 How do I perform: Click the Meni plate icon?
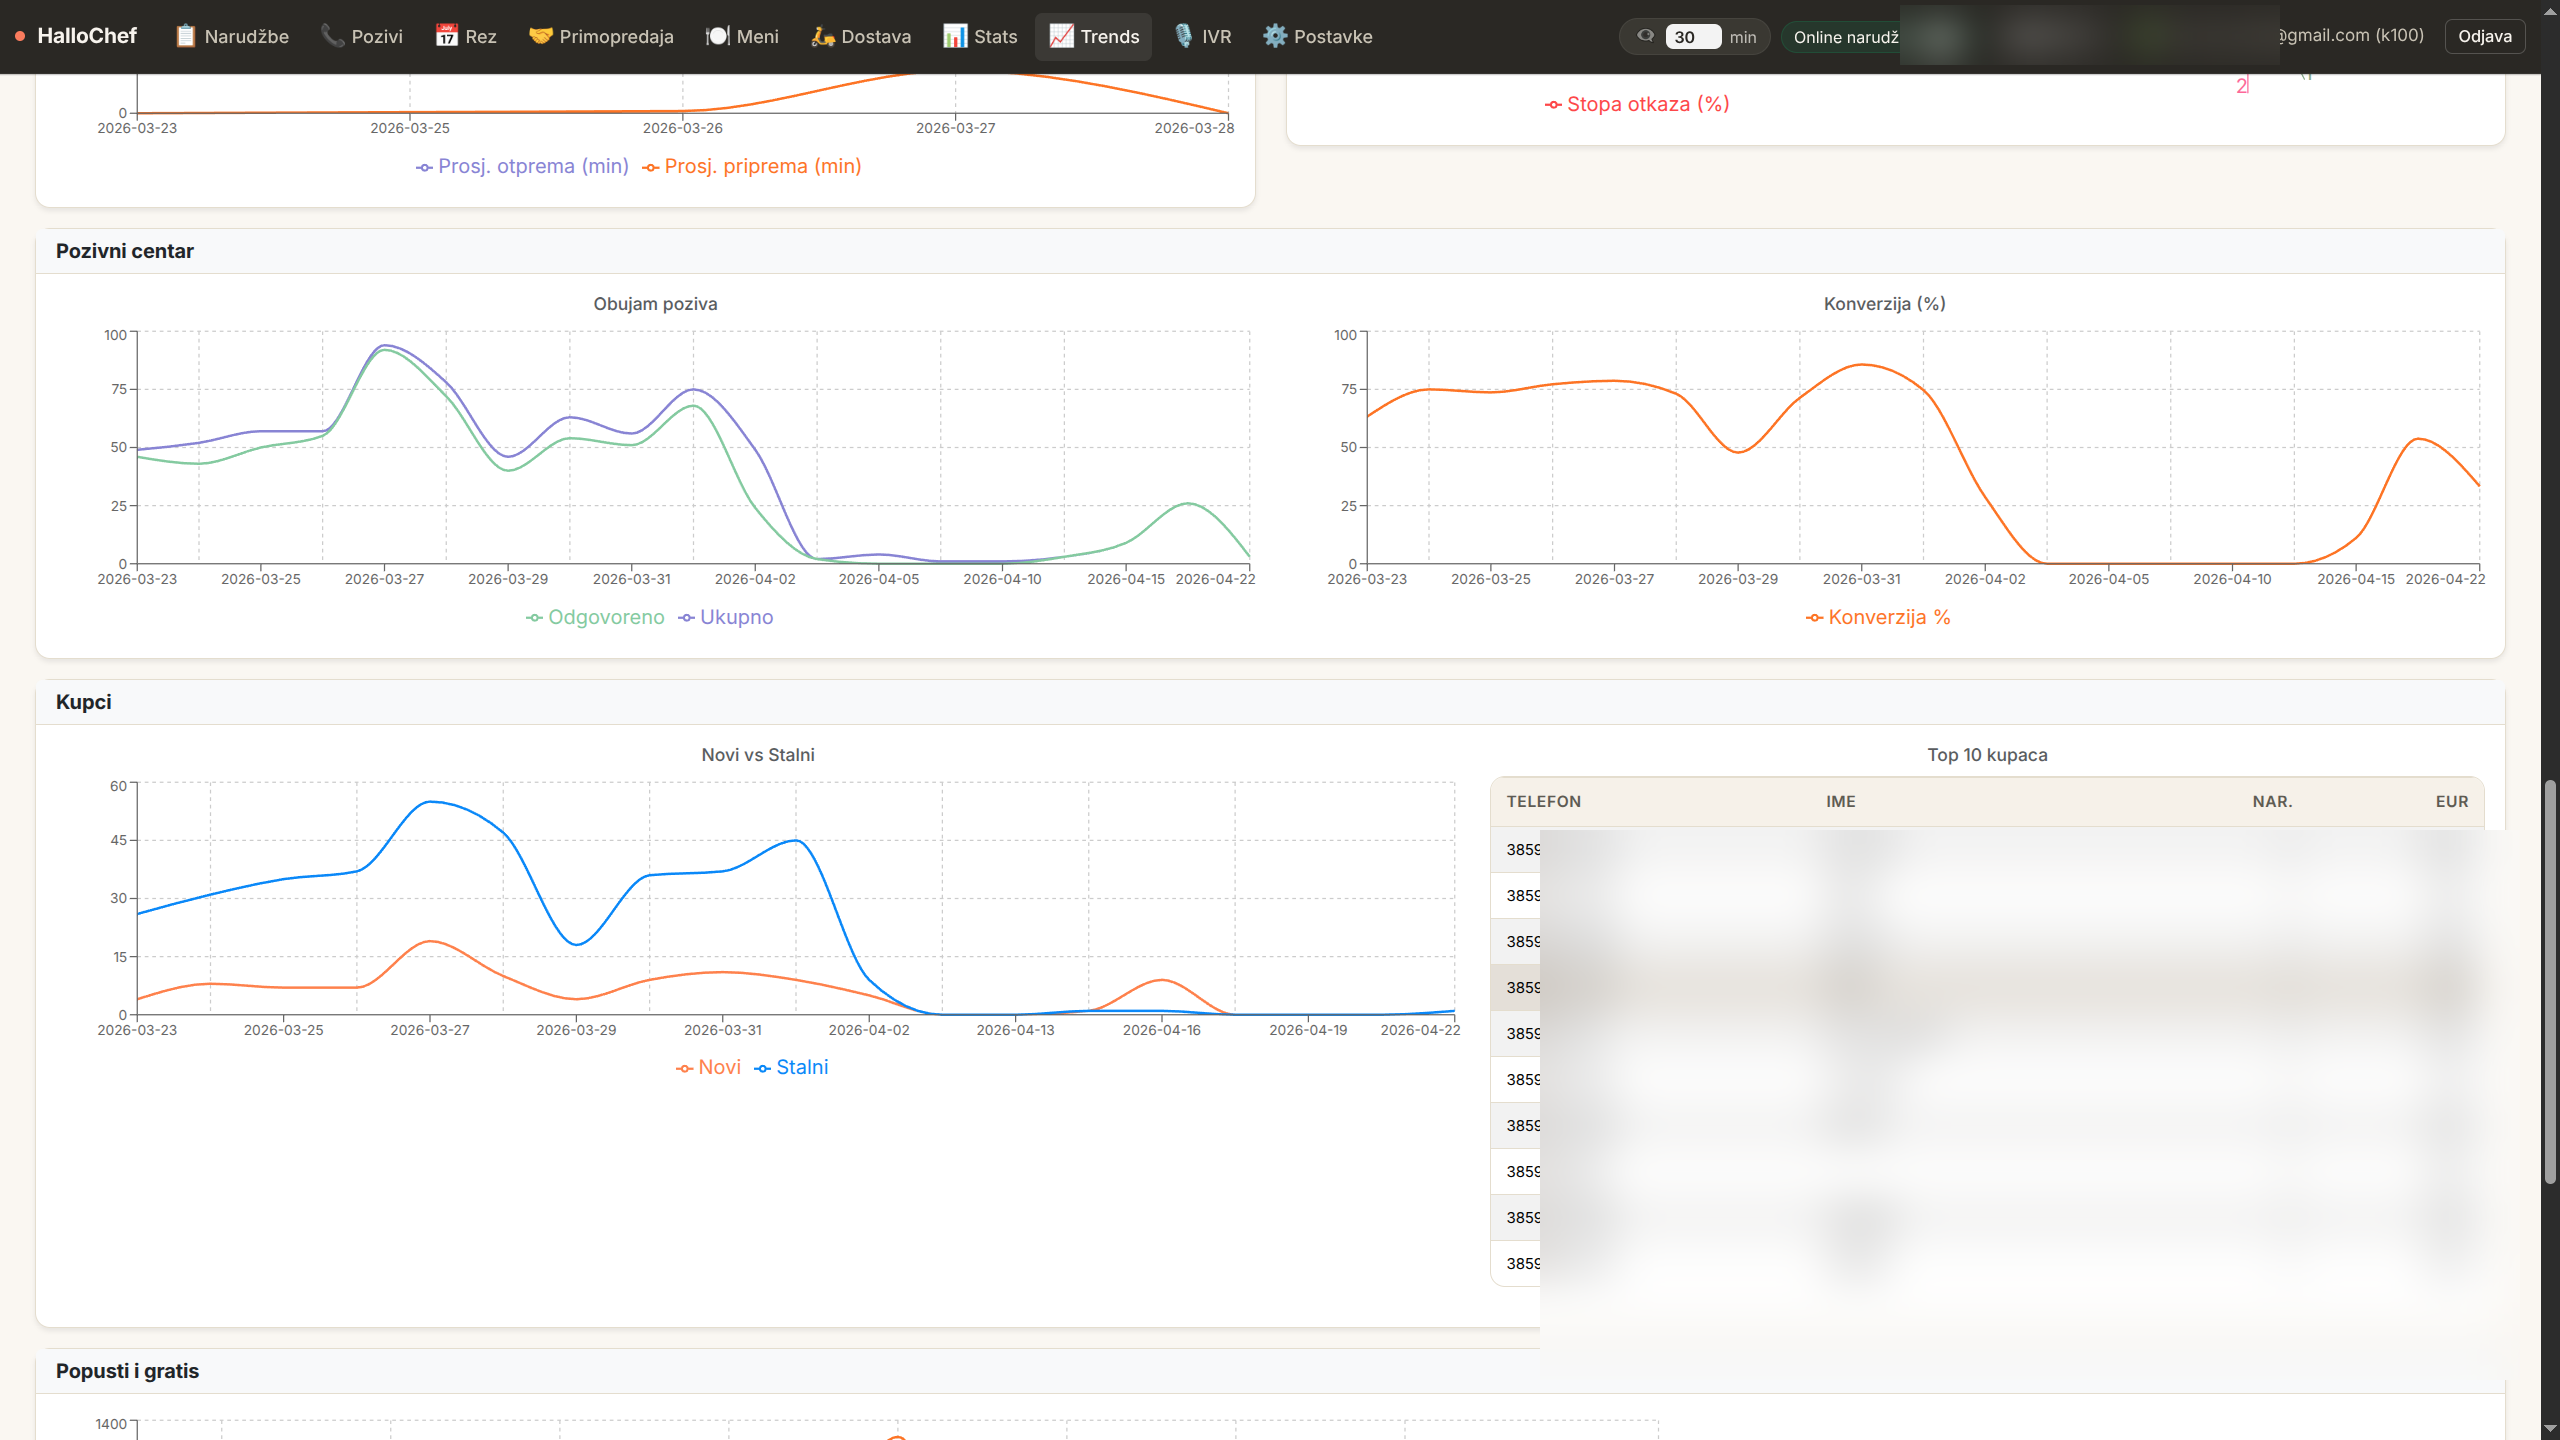pos(718,36)
